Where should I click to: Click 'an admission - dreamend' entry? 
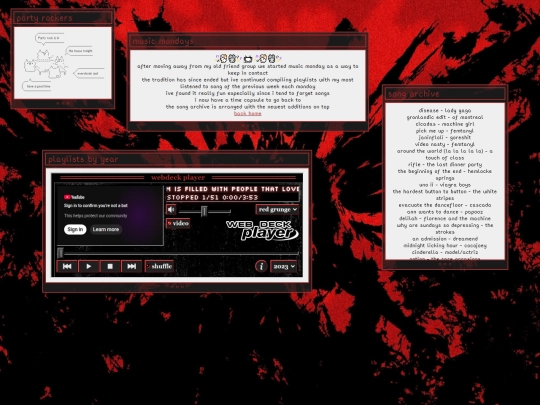(x=445, y=239)
